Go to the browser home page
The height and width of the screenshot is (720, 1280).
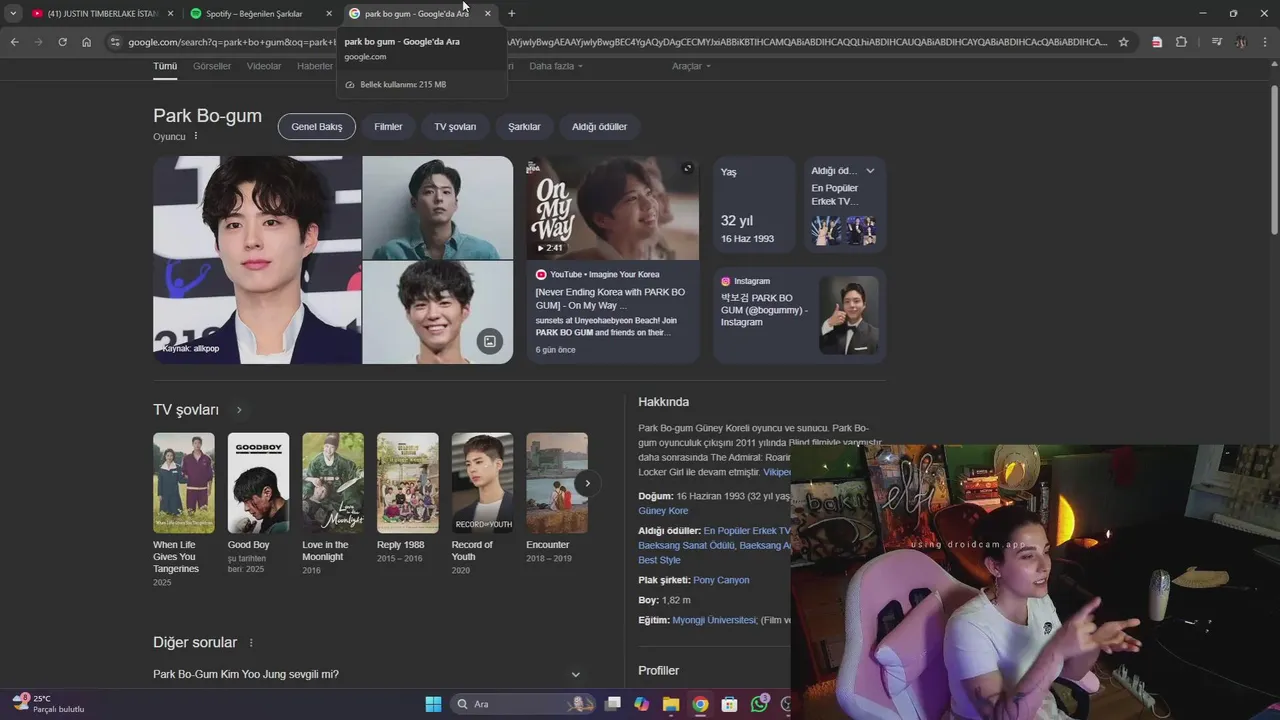(x=86, y=42)
